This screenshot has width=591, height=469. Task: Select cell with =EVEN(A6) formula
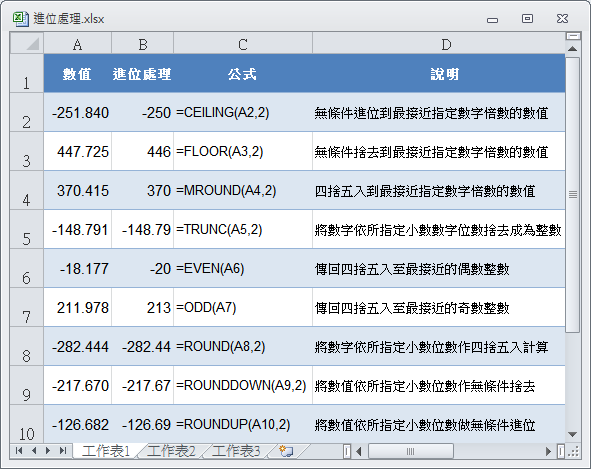pos(243,268)
